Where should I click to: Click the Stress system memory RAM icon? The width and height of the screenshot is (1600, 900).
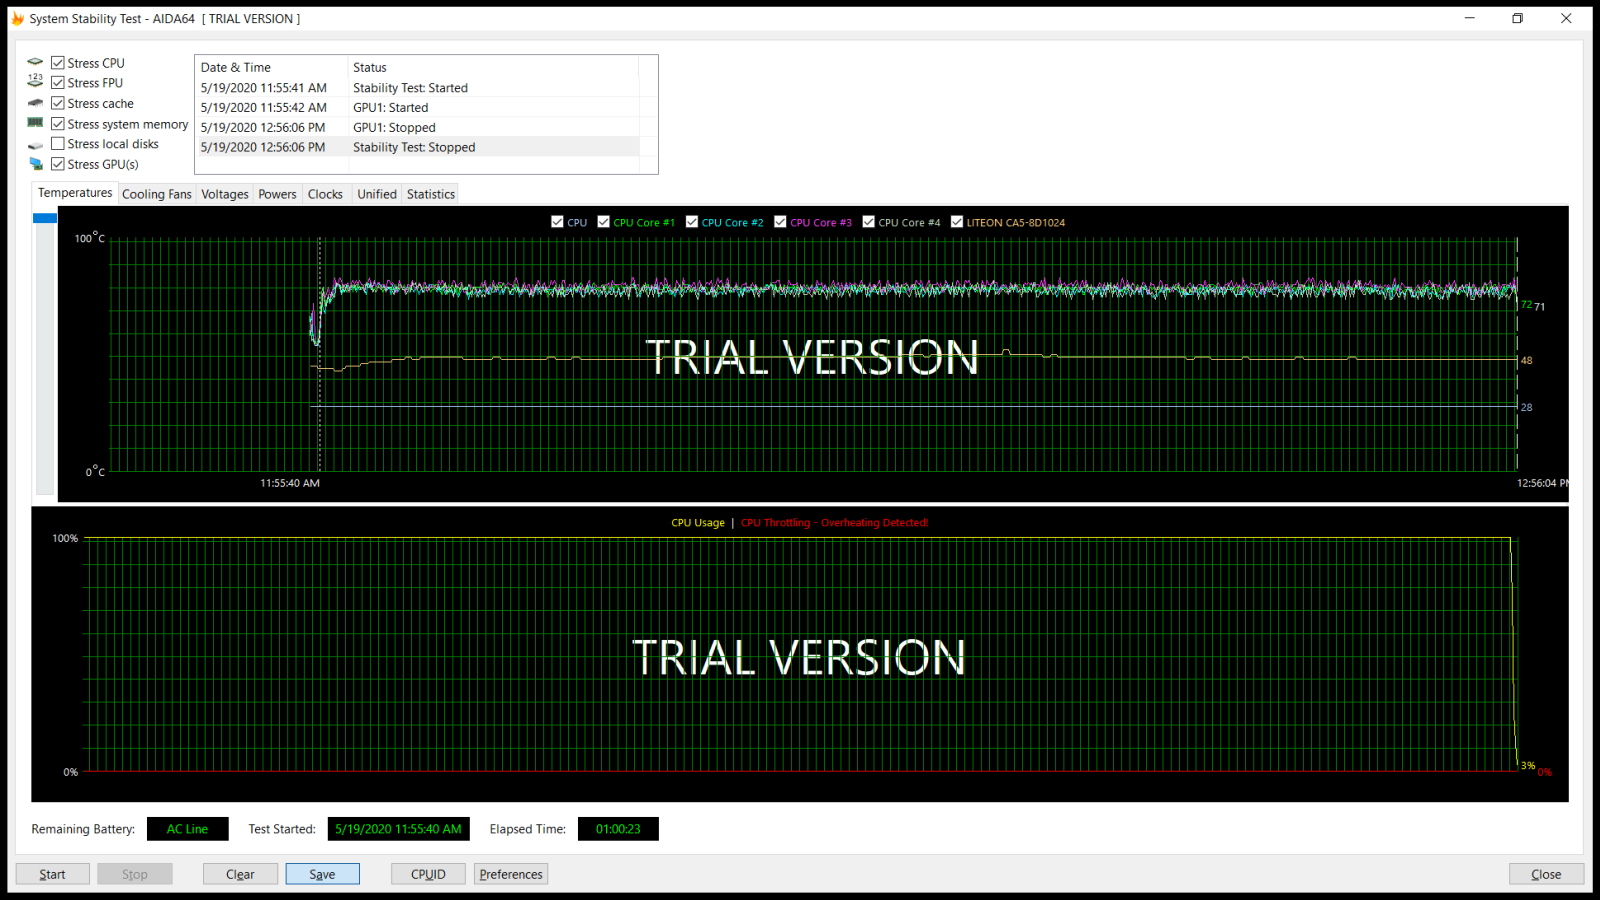coord(35,123)
